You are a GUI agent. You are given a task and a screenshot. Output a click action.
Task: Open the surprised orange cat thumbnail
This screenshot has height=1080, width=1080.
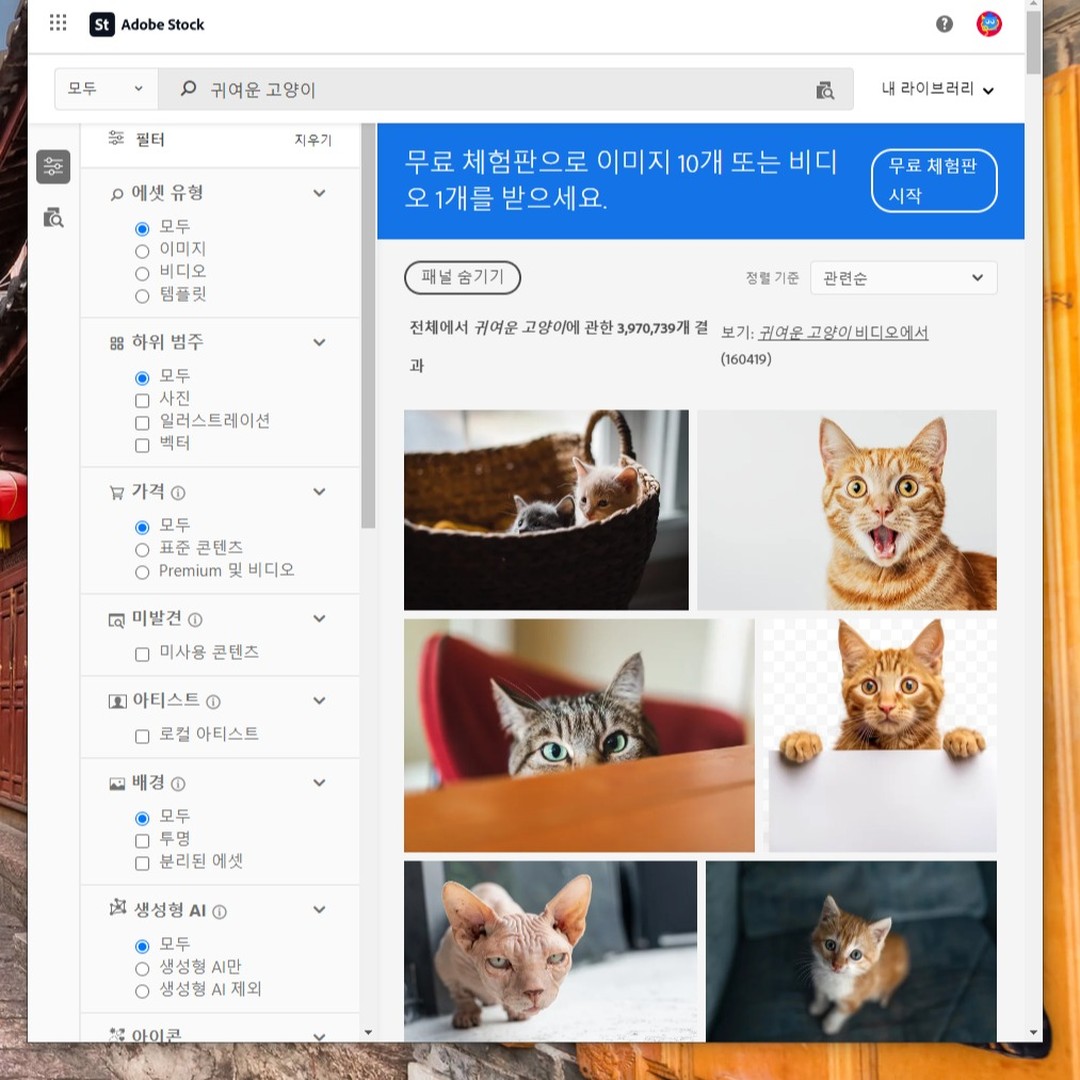pos(847,510)
